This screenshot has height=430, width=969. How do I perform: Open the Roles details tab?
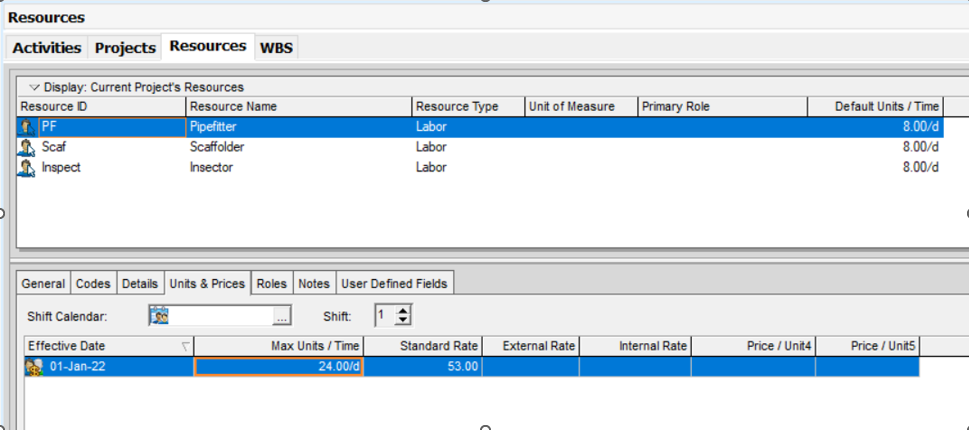[271, 284]
